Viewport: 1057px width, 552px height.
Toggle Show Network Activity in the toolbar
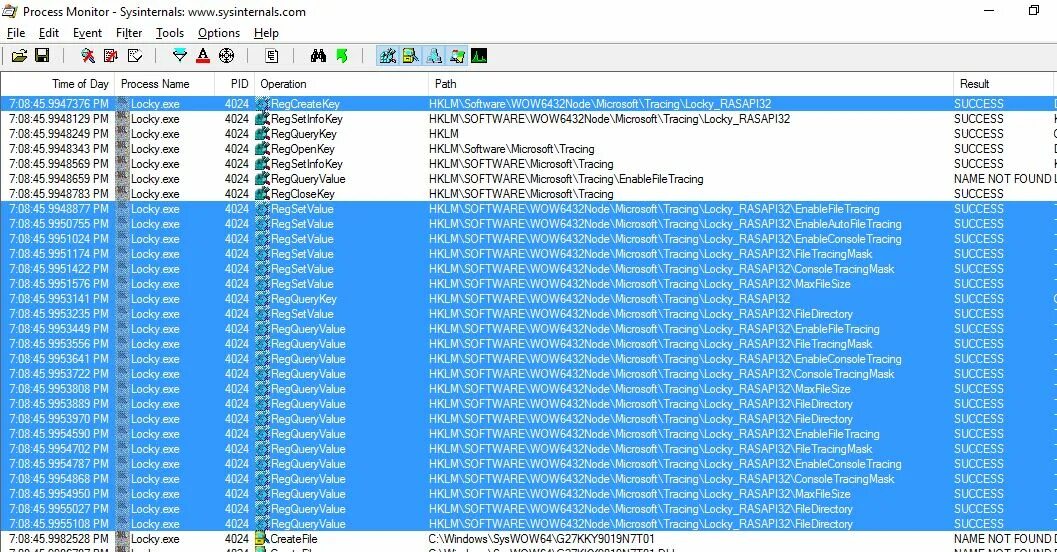pyautogui.click(x=434, y=56)
